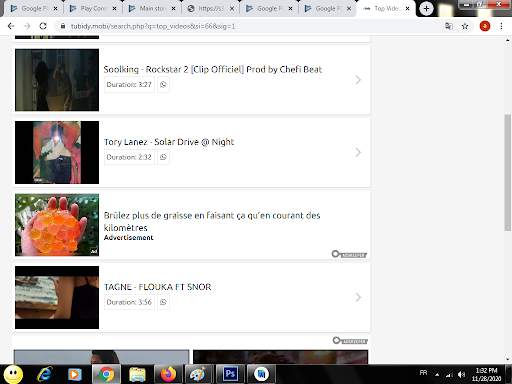Click the FR language indicator

[423, 373]
